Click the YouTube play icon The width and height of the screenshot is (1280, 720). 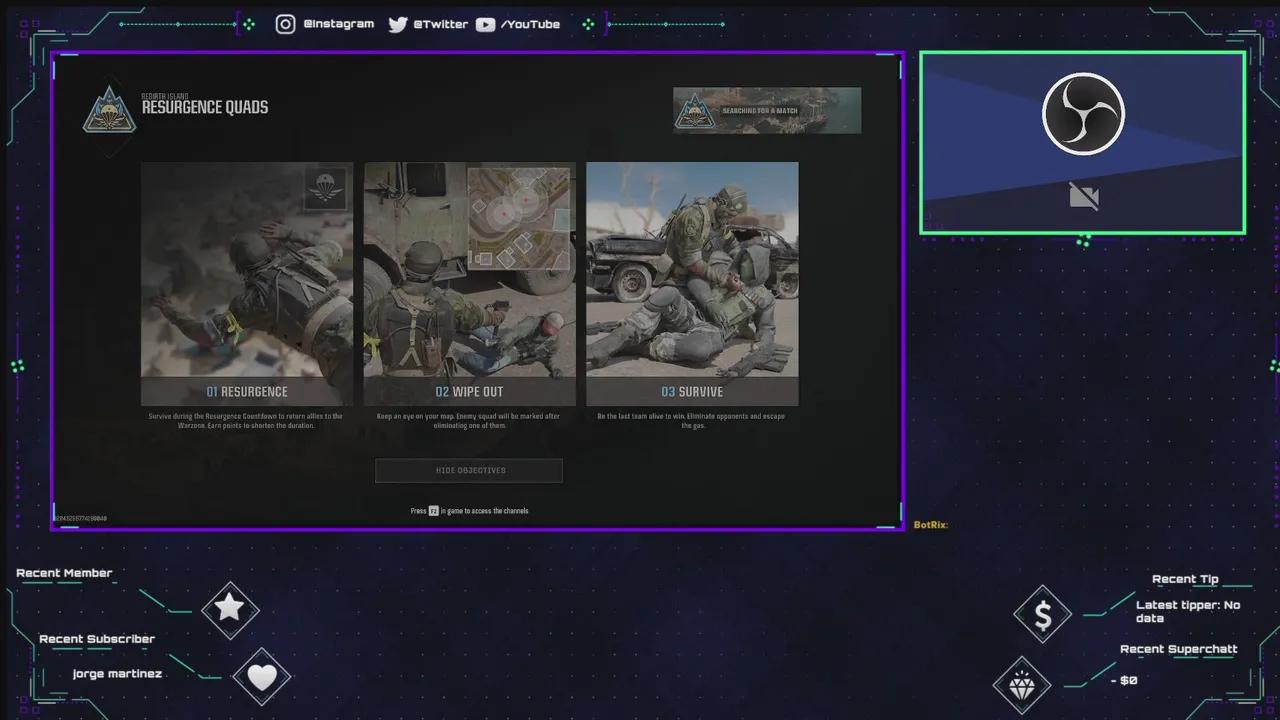click(485, 24)
